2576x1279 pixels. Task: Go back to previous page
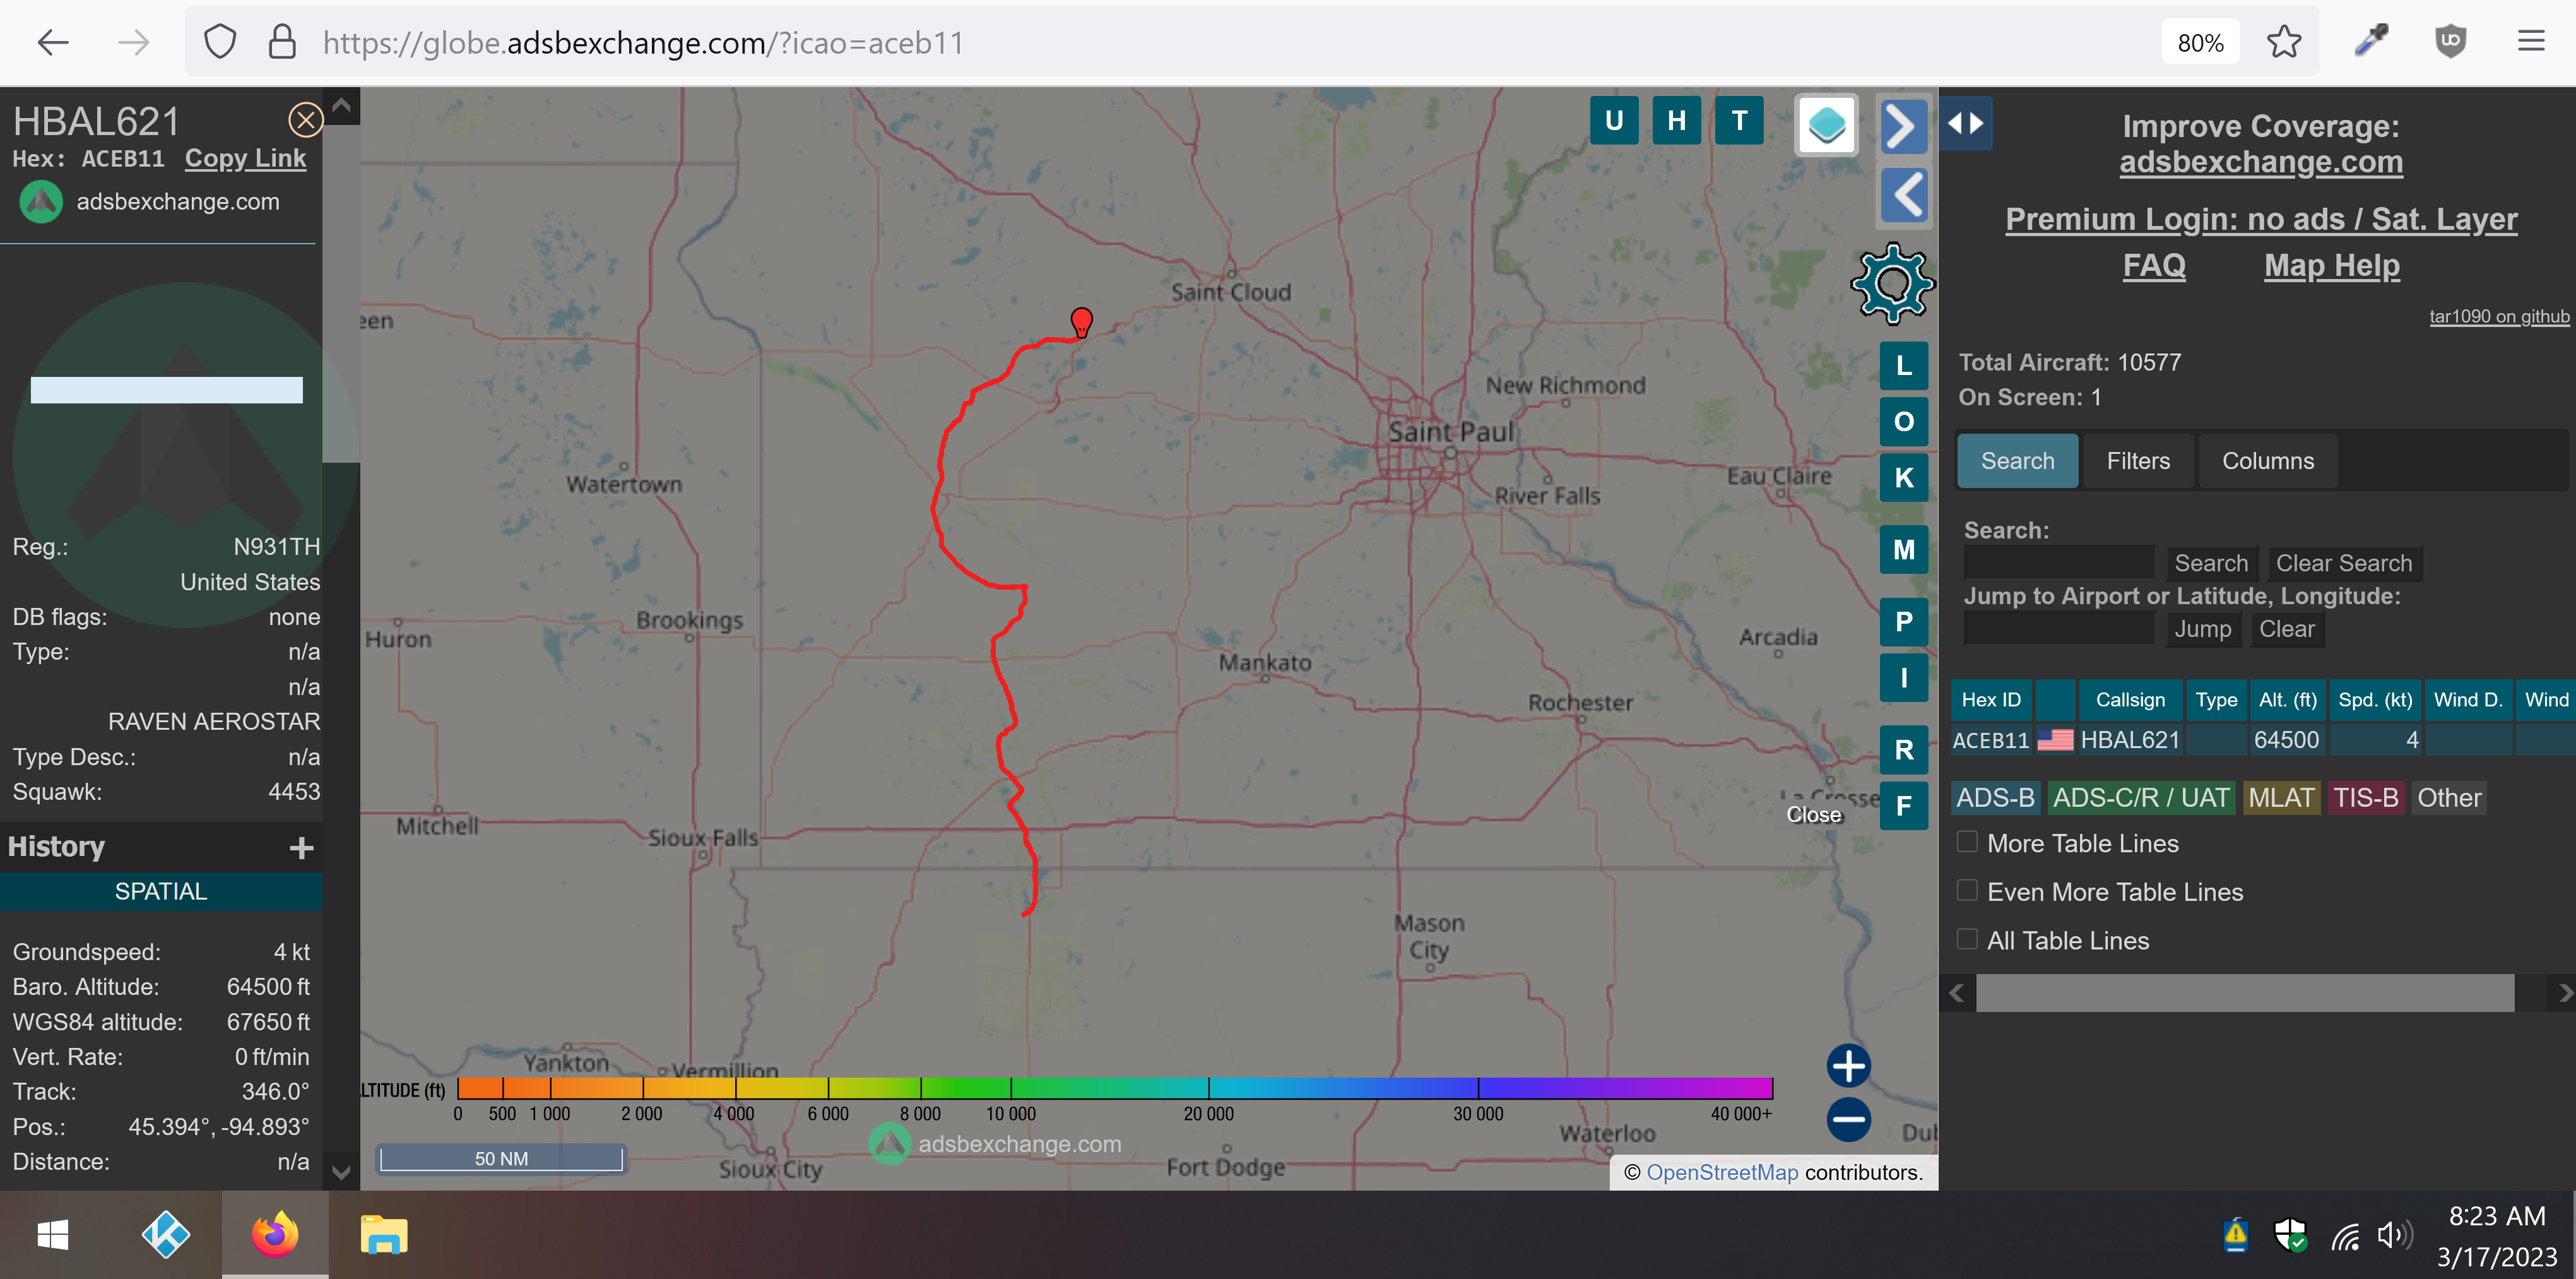53,42
